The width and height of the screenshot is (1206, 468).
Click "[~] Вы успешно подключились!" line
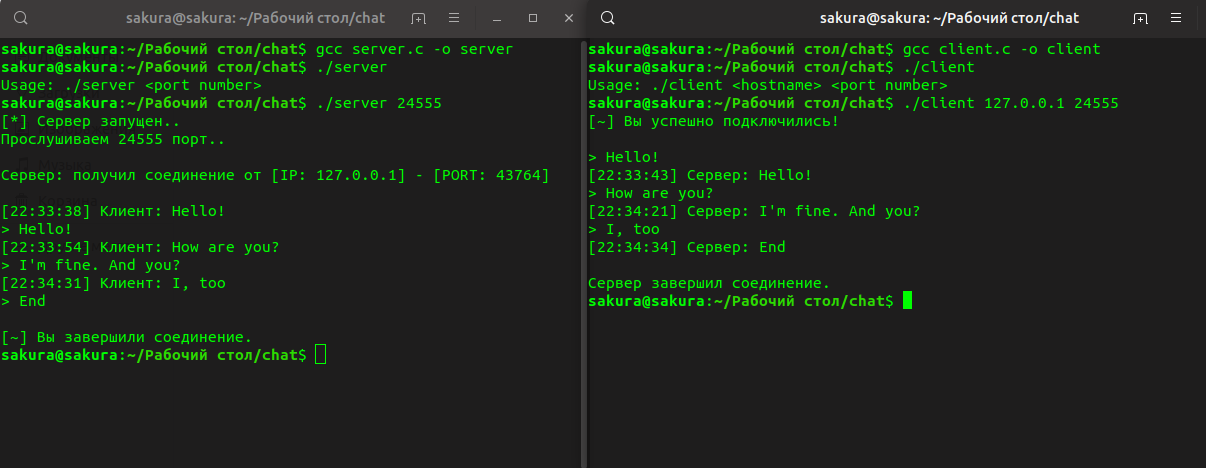[x=714, y=121]
